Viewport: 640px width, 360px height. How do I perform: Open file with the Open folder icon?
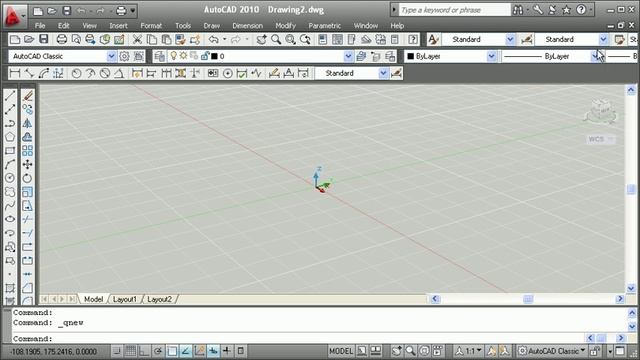(x=29, y=39)
